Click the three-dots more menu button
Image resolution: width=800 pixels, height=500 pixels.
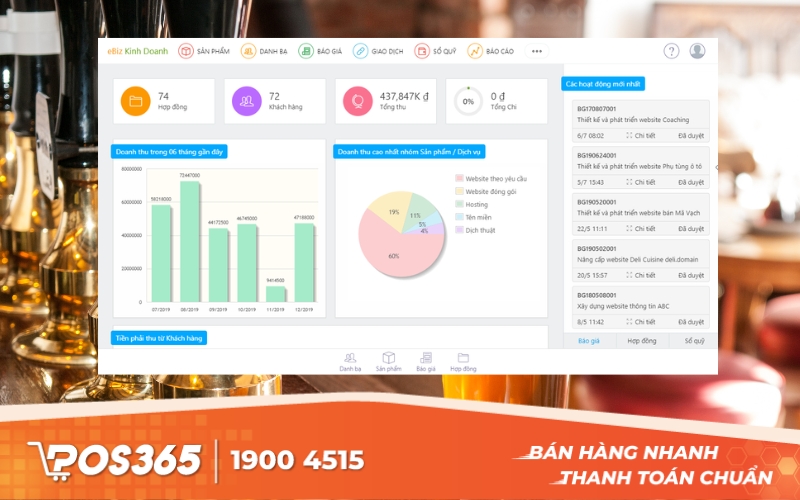pyautogui.click(x=537, y=51)
